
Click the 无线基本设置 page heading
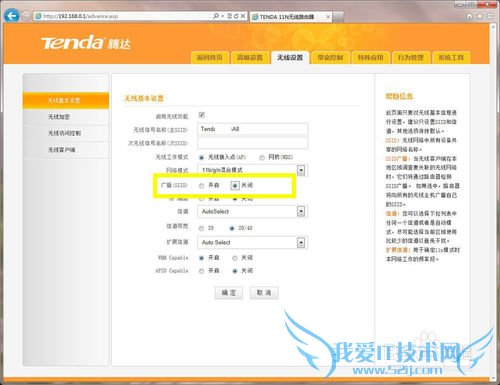144,98
